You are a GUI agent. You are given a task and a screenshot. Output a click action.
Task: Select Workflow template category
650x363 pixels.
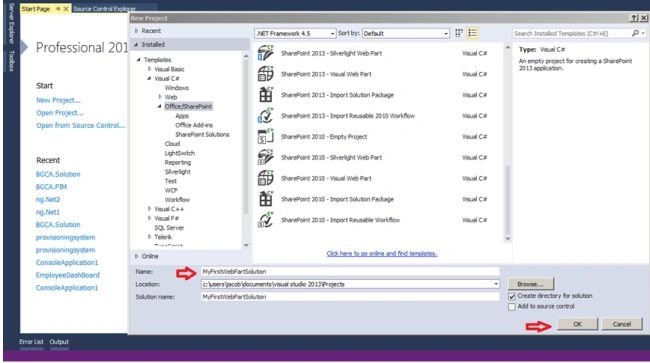177,199
